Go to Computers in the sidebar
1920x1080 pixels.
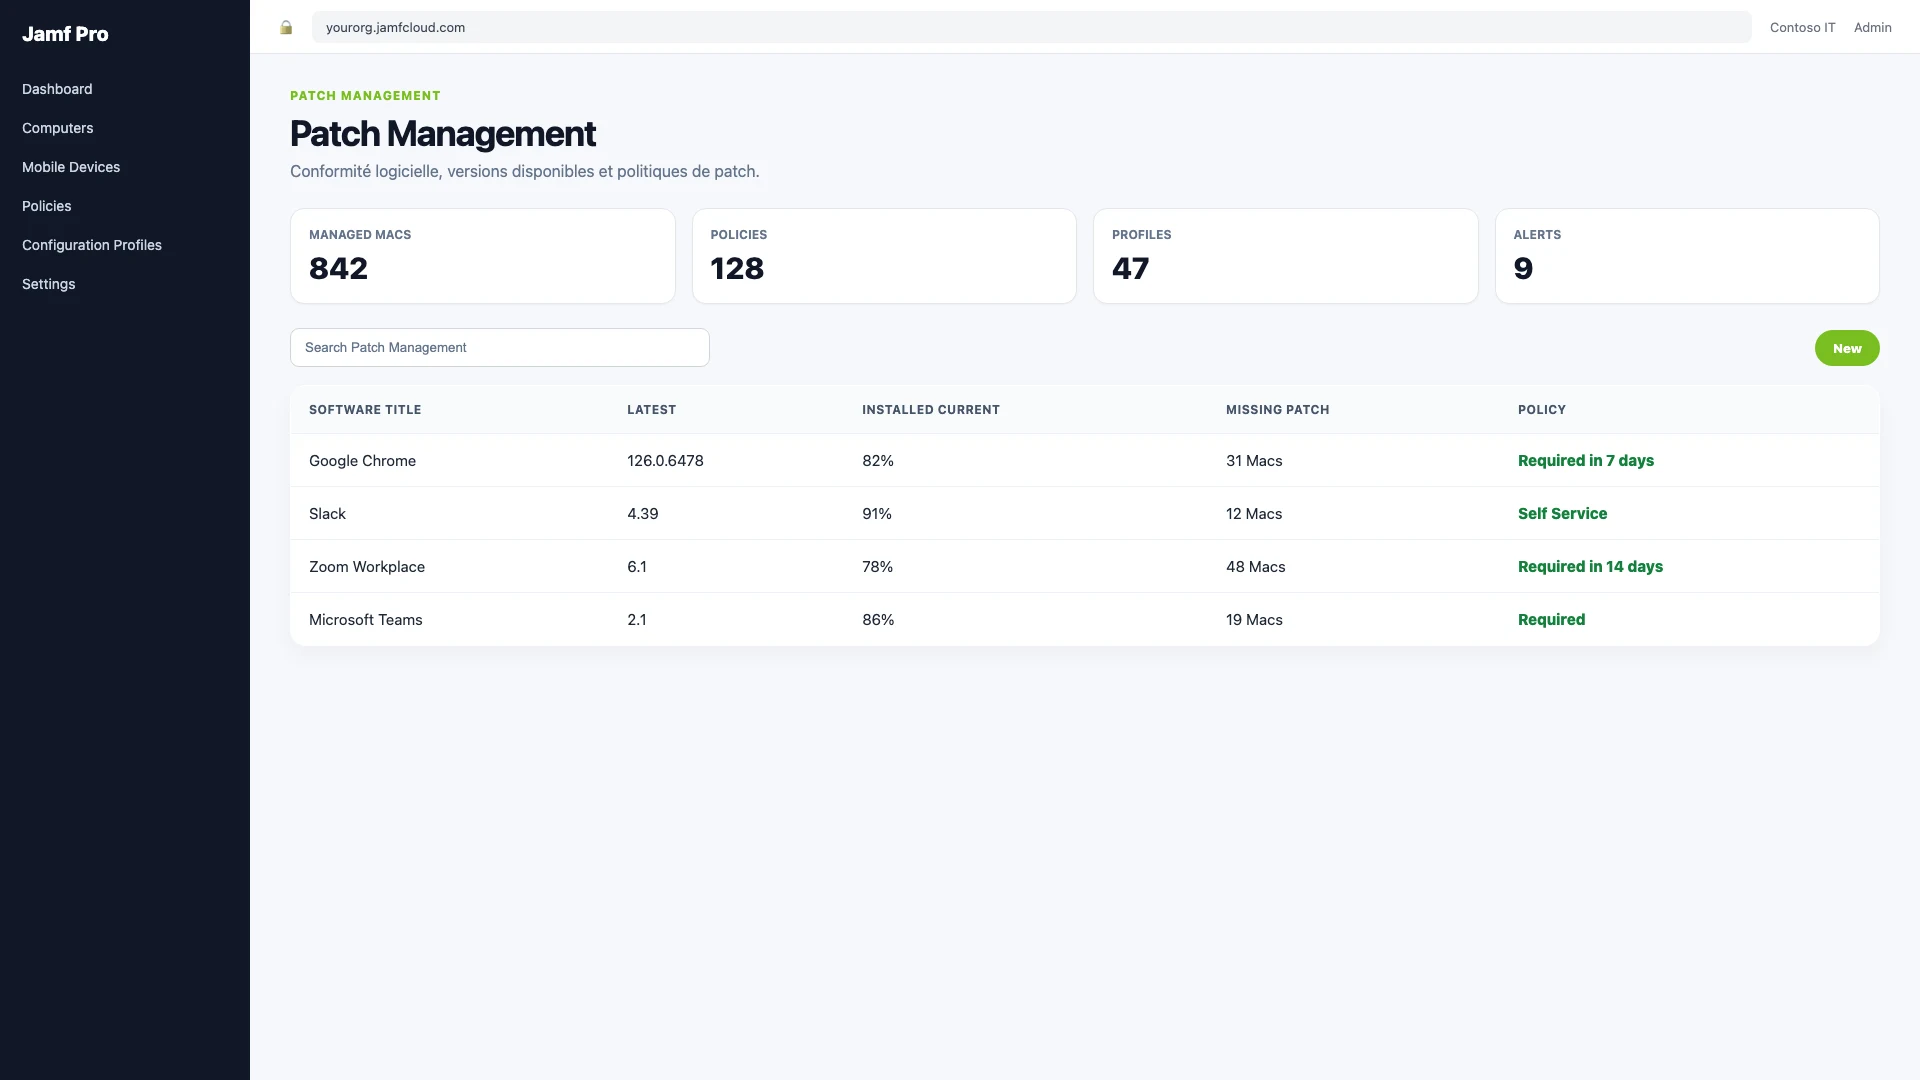57,128
